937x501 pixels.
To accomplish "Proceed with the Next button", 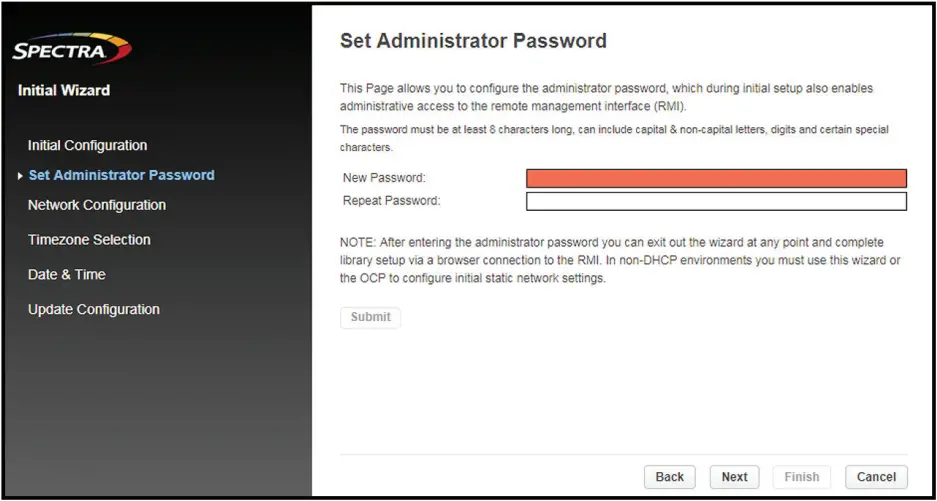I will pos(734,477).
